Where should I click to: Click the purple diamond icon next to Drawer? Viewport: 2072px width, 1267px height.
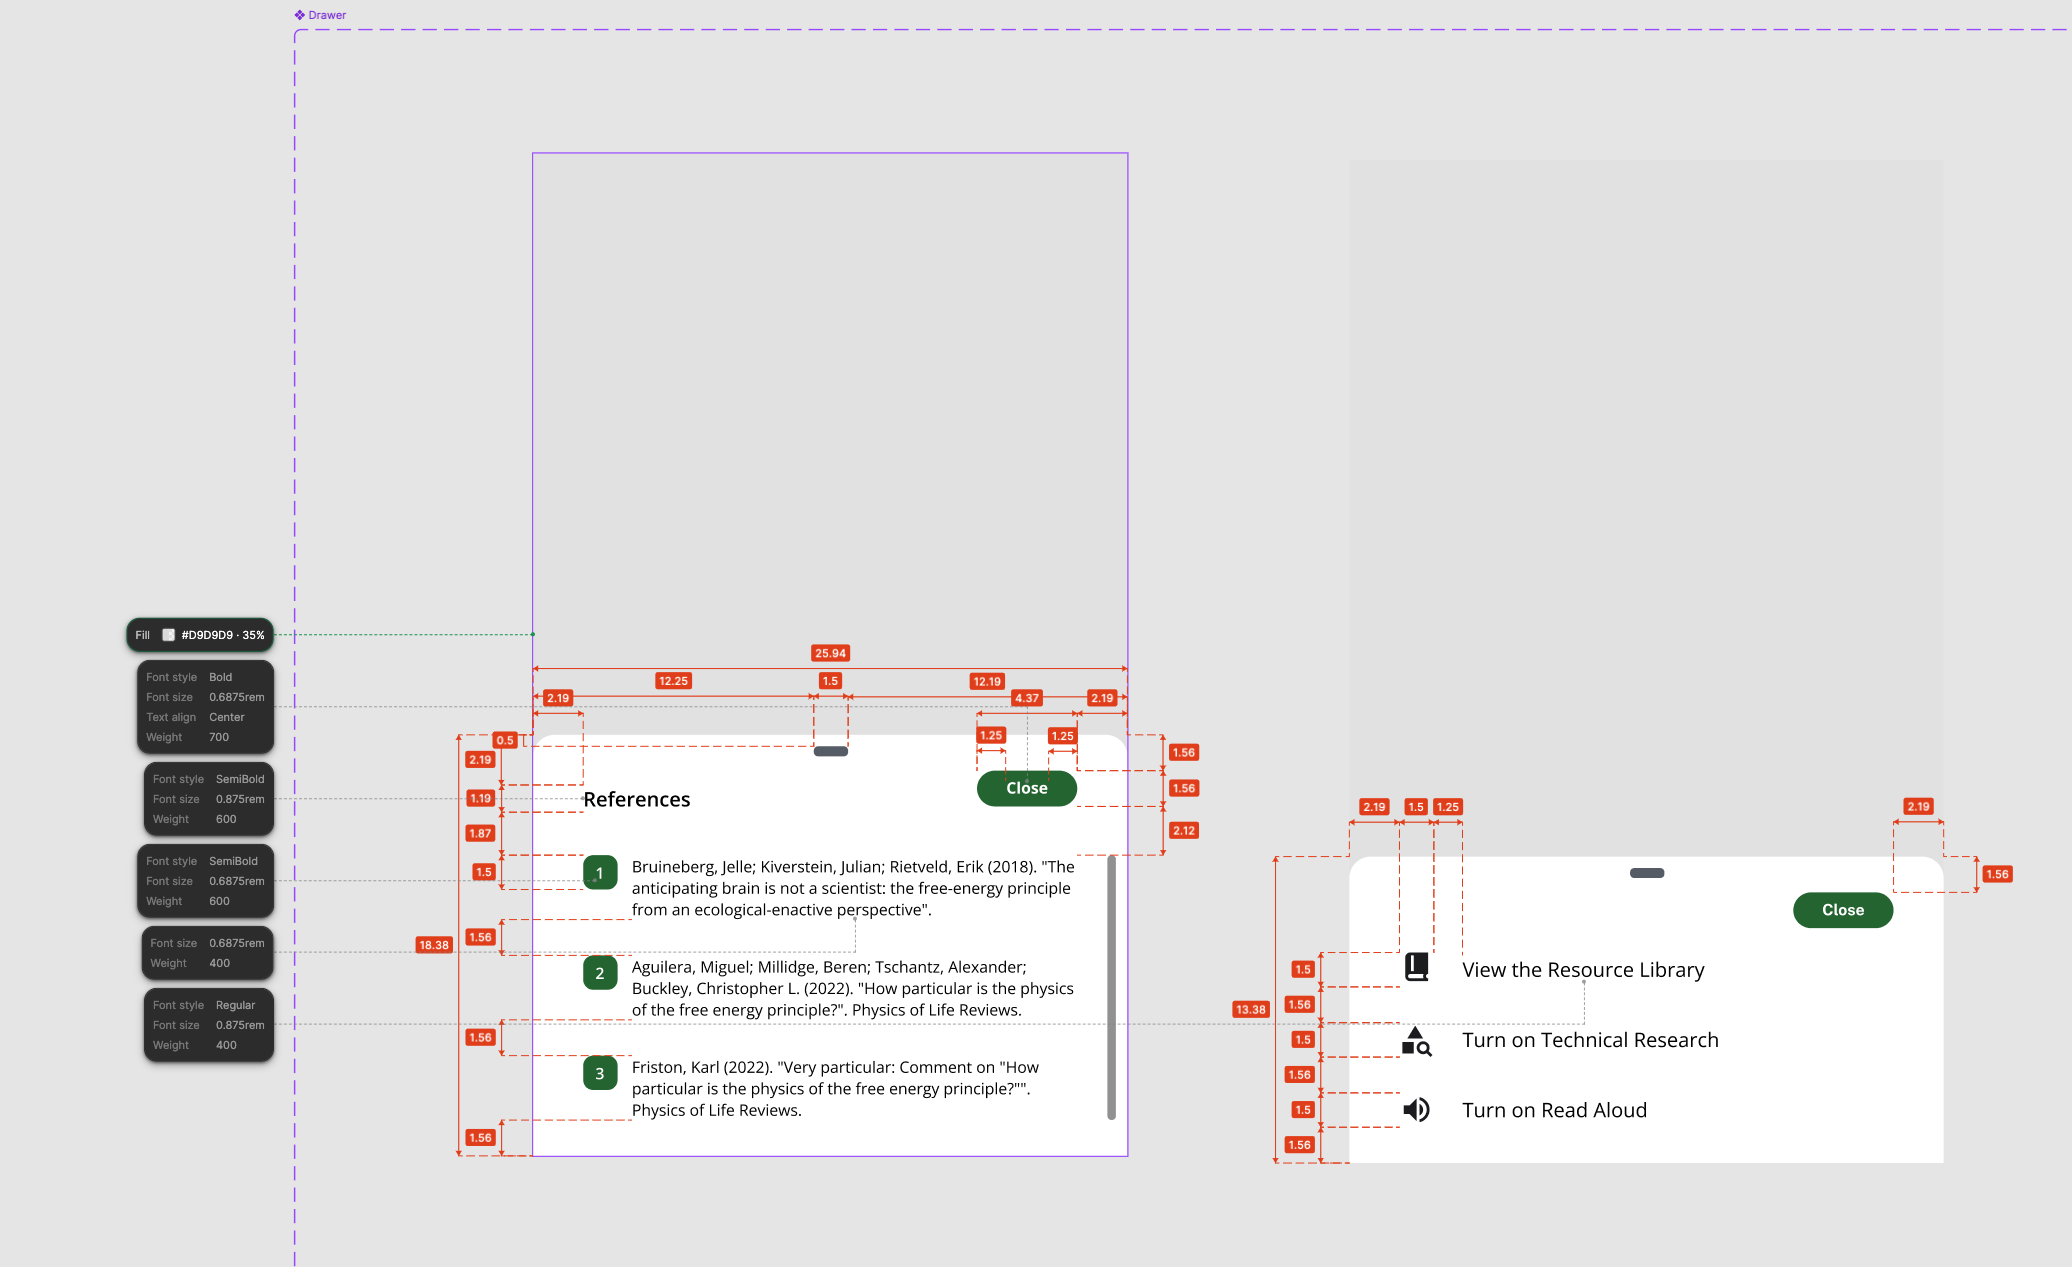[x=298, y=14]
